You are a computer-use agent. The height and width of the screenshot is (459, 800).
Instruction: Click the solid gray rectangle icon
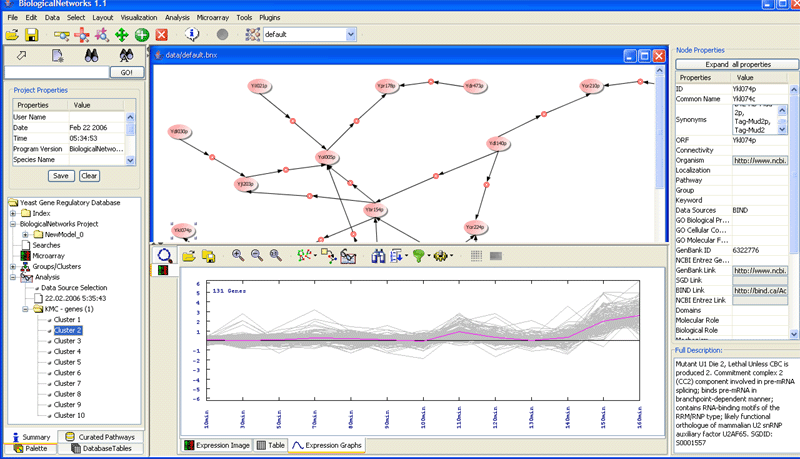496,256
